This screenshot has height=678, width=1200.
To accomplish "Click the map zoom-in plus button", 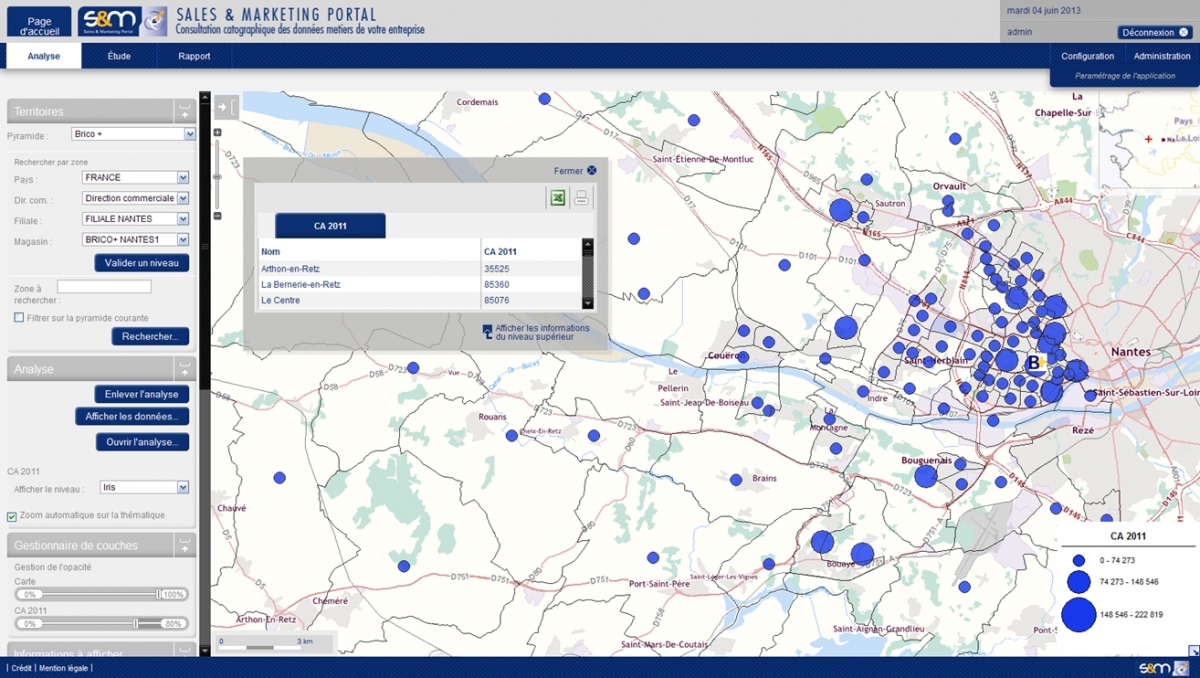I will (217, 133).
